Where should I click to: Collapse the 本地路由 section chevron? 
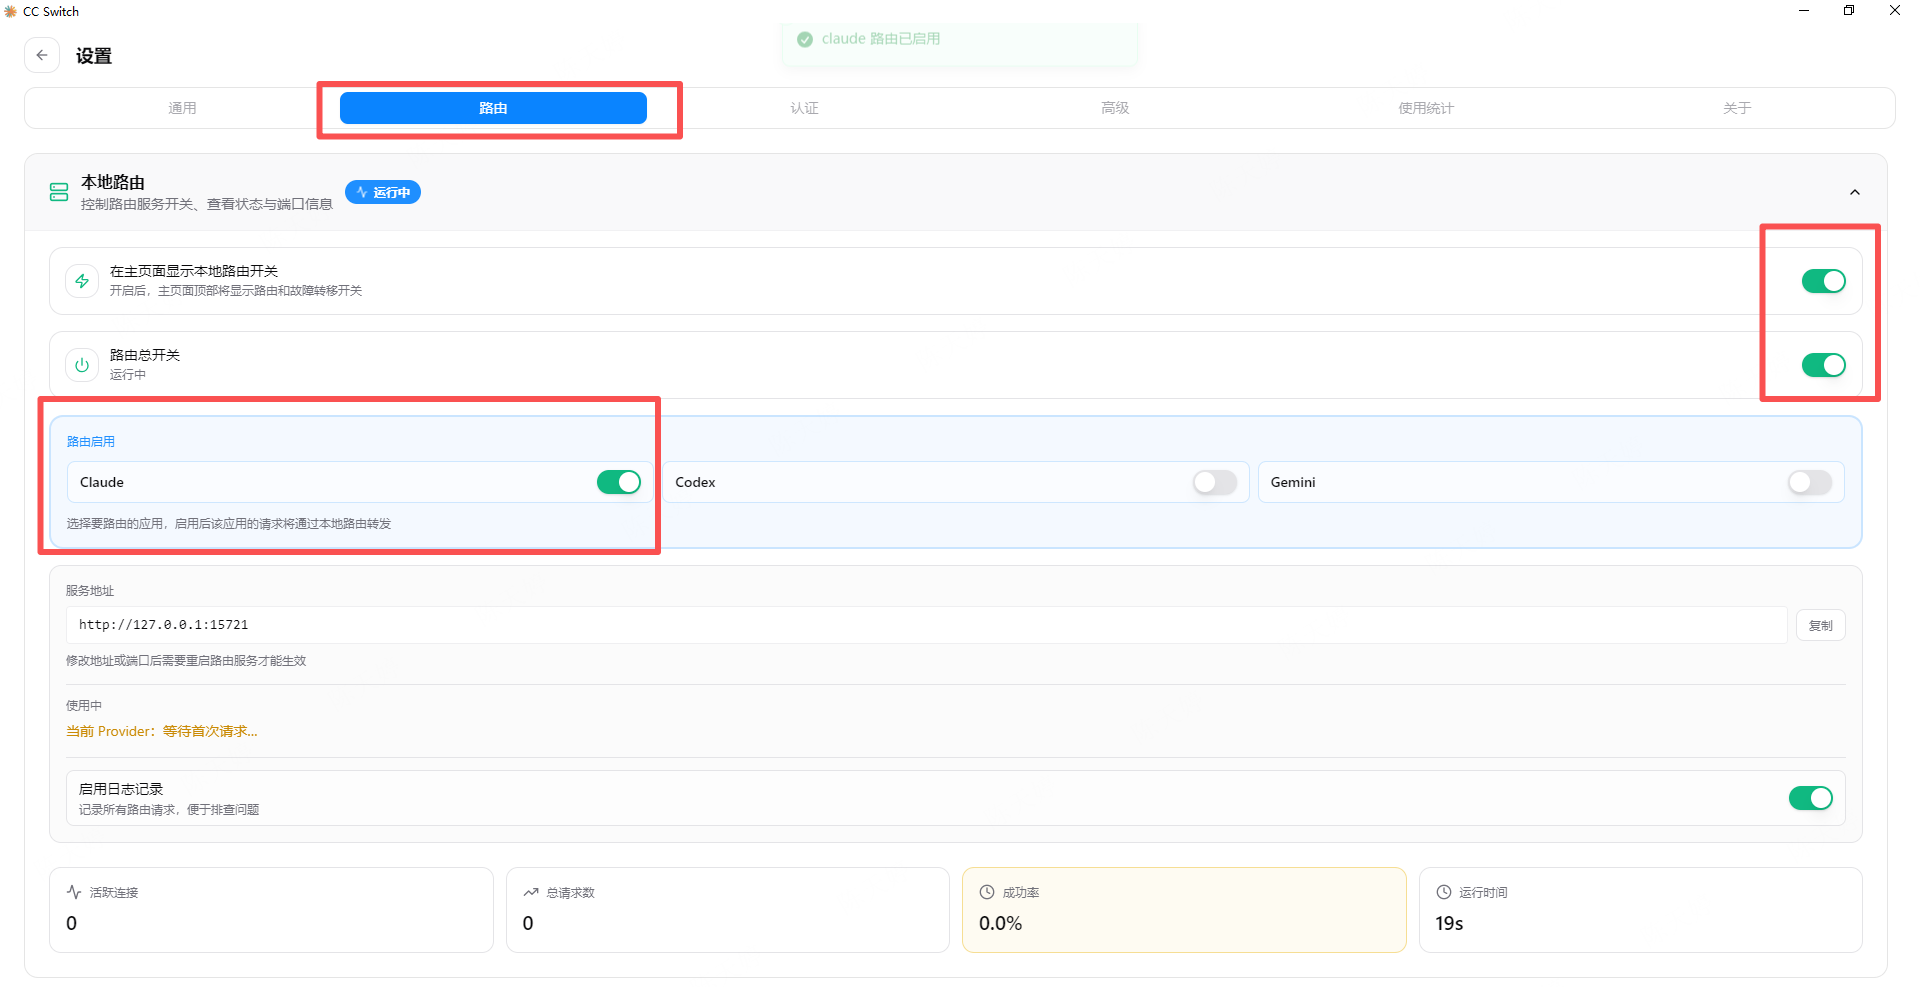(1855, 192)
